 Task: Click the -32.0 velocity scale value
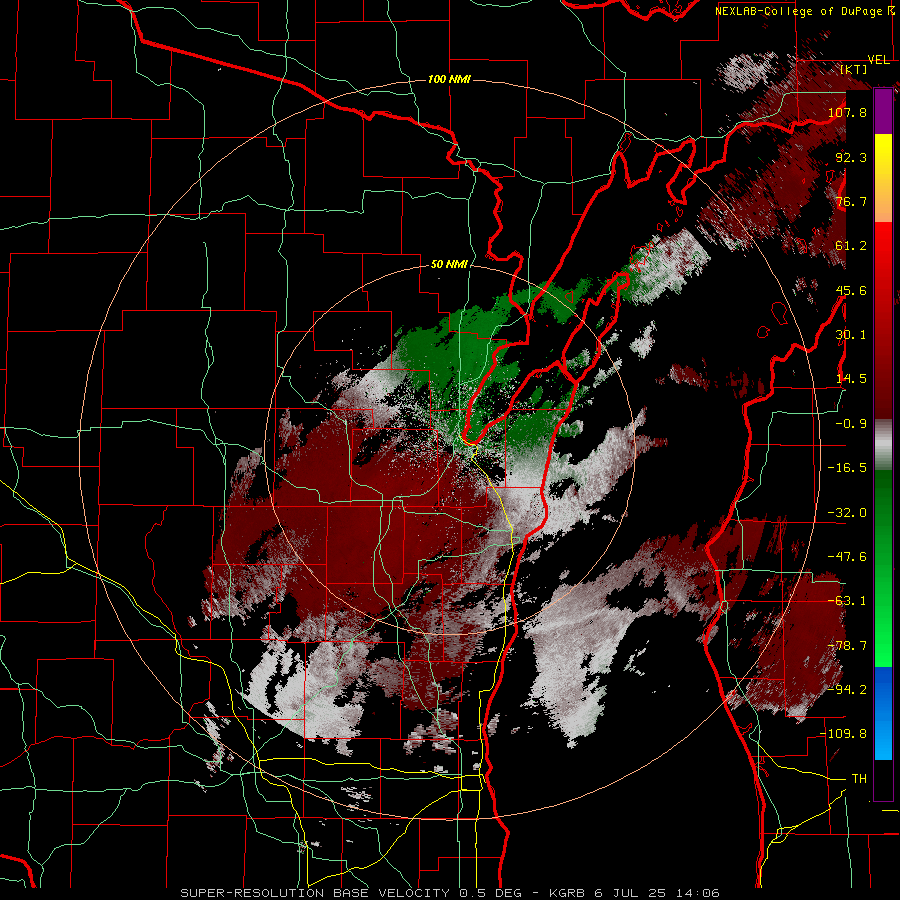[x=847, y=513]
